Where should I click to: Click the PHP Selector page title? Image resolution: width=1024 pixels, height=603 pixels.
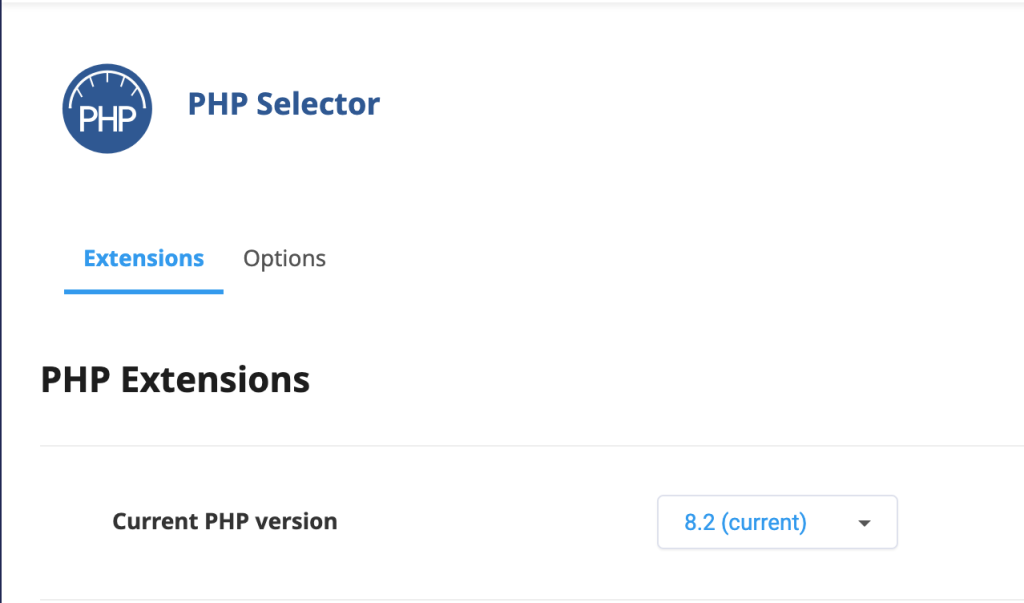pos(283,104)
